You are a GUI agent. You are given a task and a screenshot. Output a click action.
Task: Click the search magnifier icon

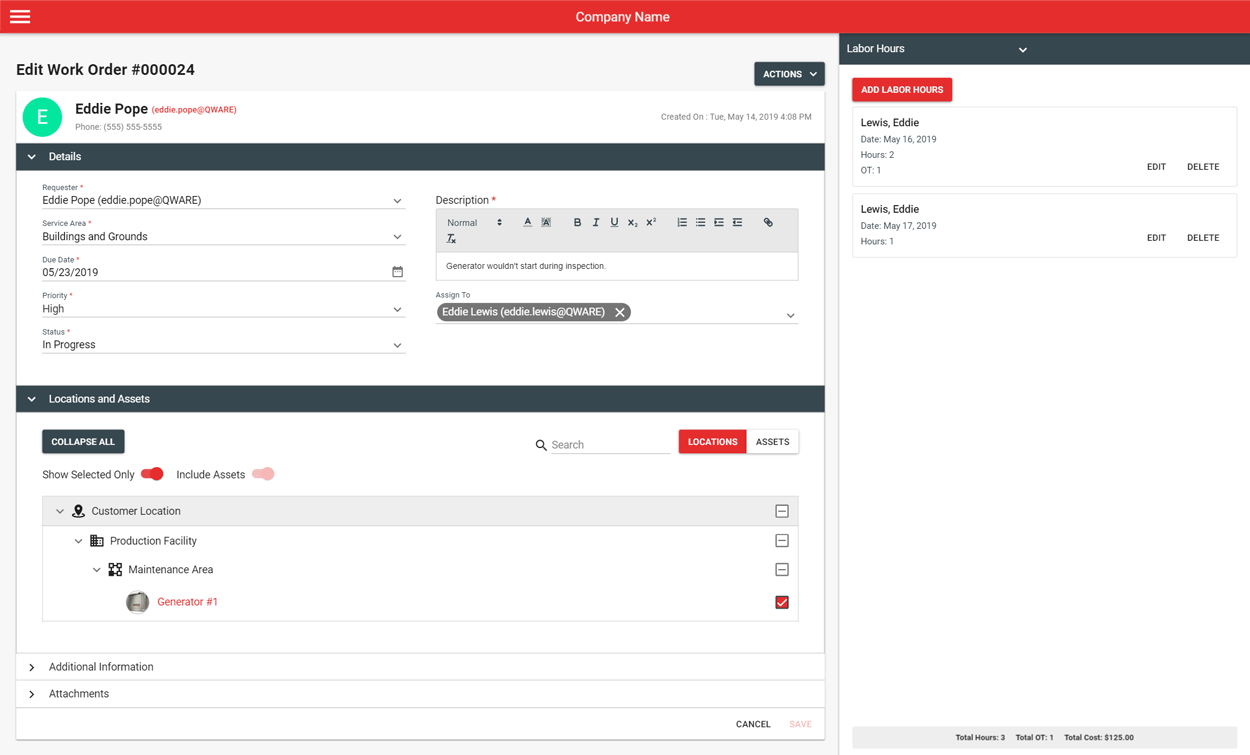tap(541, 445)
